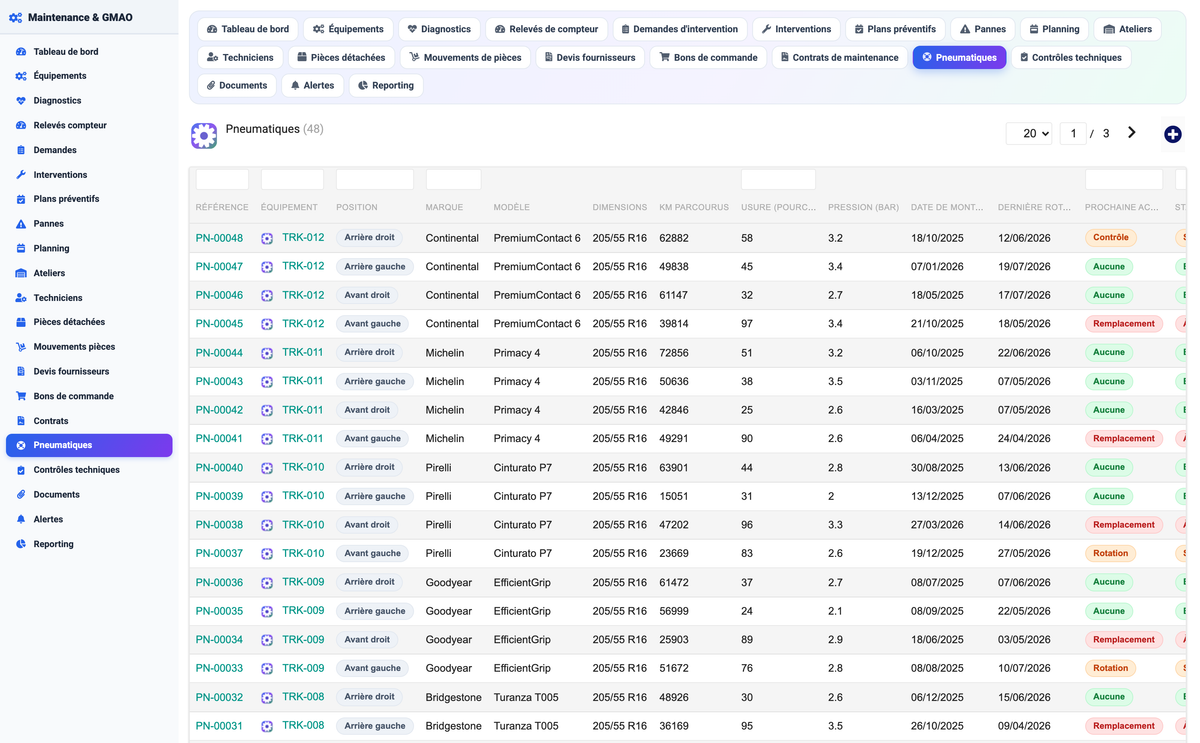Sort by KM PARCOURUS column header
The height and width of the screenshot is (743, 1200).
pos(694,207)
